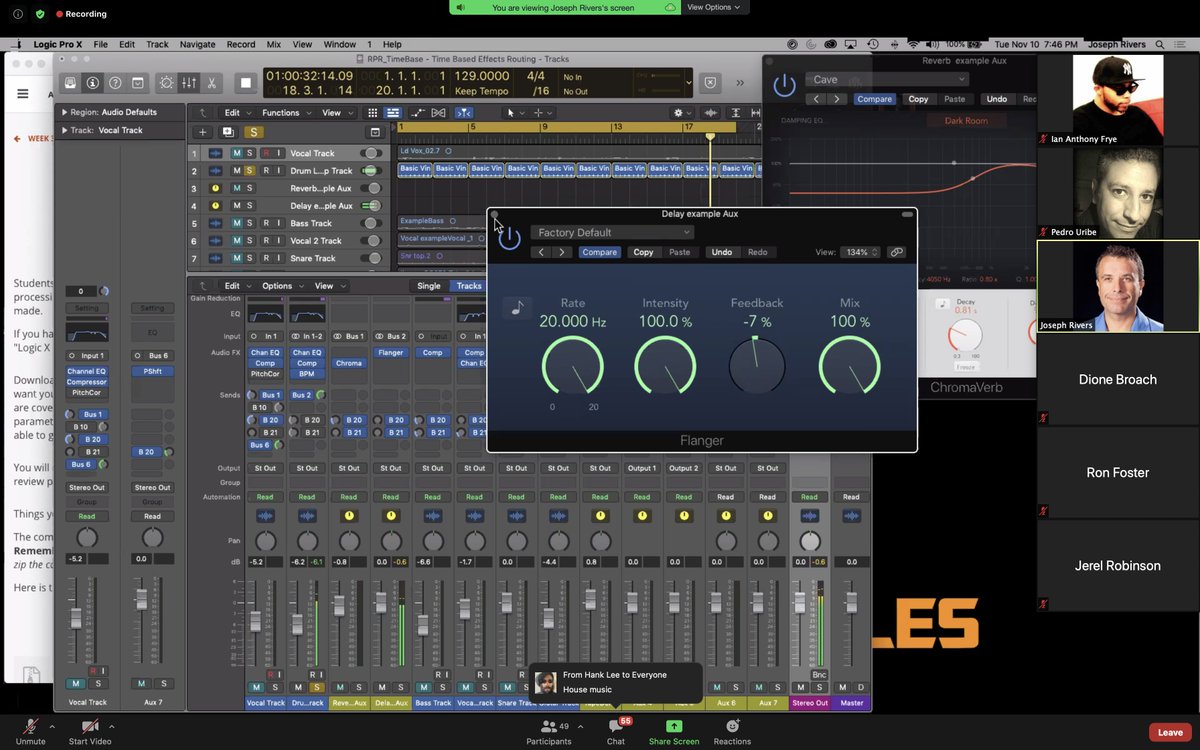Image resolution: width=1200 pixels, height=750 pixels.
Task: Open the Cave preset dropdown in ChromaVerb
Action: [888, 80]
